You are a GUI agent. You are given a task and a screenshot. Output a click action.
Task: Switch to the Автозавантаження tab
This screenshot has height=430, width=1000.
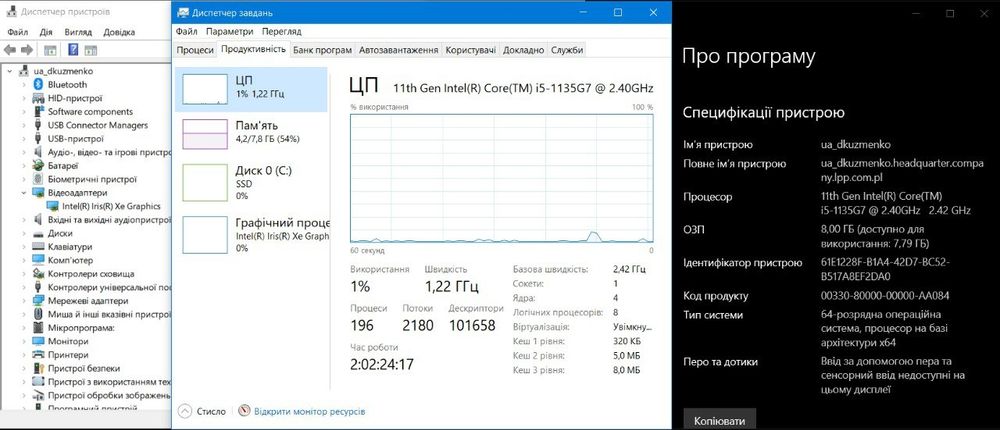point(399,50)
